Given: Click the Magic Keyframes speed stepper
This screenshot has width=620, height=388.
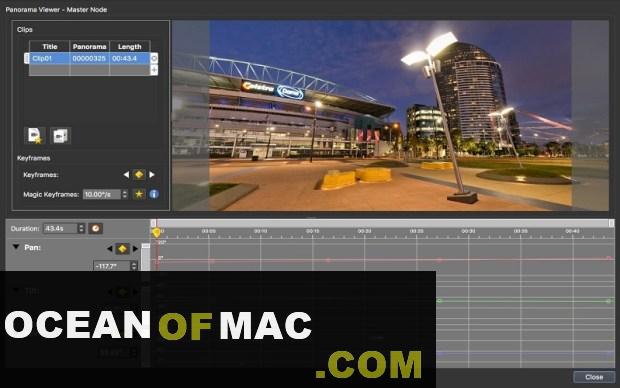Looking at the screenshot, I should click(x=125, y=194).
